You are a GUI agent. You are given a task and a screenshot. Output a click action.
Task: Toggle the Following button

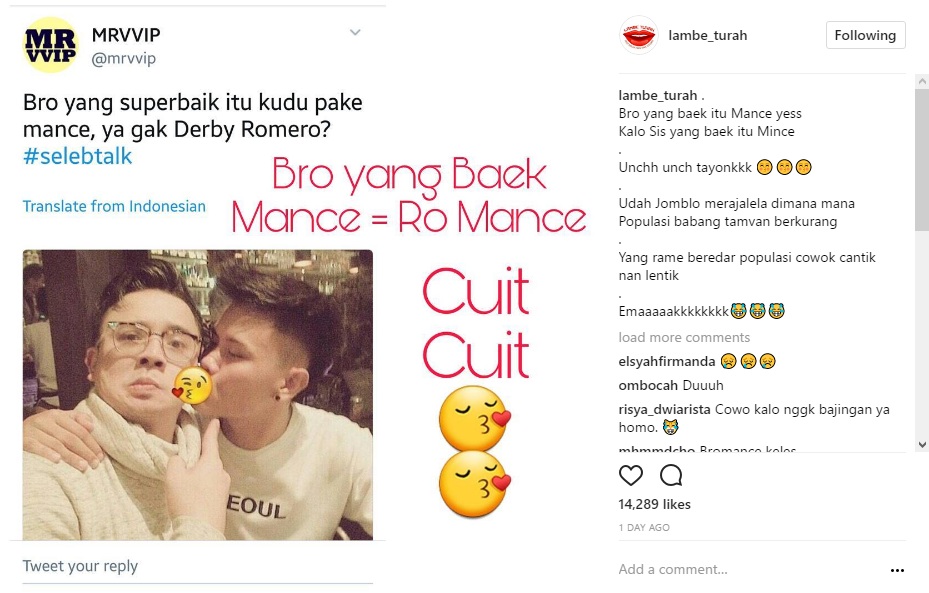click(865, 36)
